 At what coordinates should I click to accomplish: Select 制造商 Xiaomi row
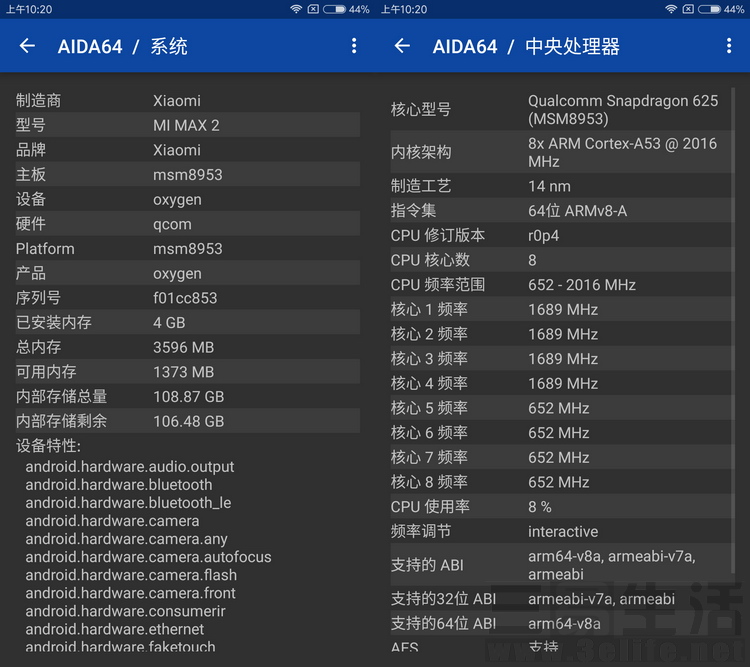[188, 100]
